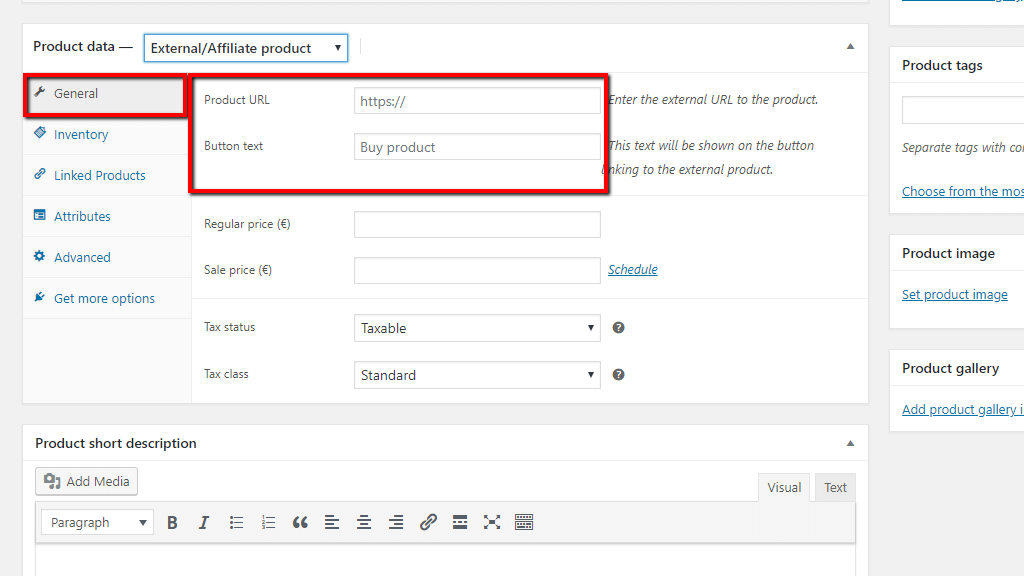The image size is (1024, 576).
Task: Insert a numbered list
Action: 268,522
